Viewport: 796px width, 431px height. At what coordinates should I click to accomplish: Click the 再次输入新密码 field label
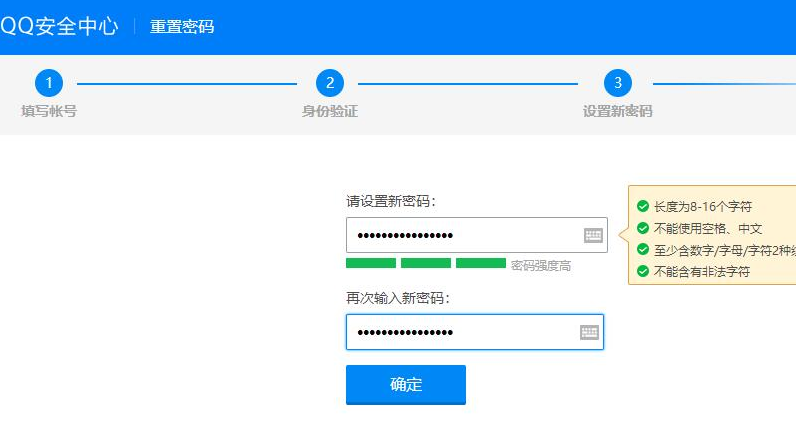[398, 298]
